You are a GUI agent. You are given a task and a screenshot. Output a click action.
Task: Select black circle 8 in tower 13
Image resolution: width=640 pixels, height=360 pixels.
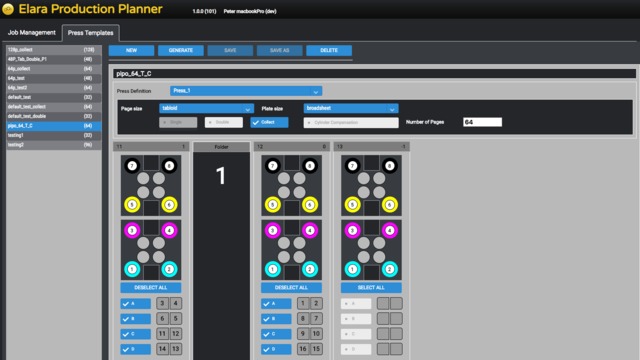coord(390,166)
